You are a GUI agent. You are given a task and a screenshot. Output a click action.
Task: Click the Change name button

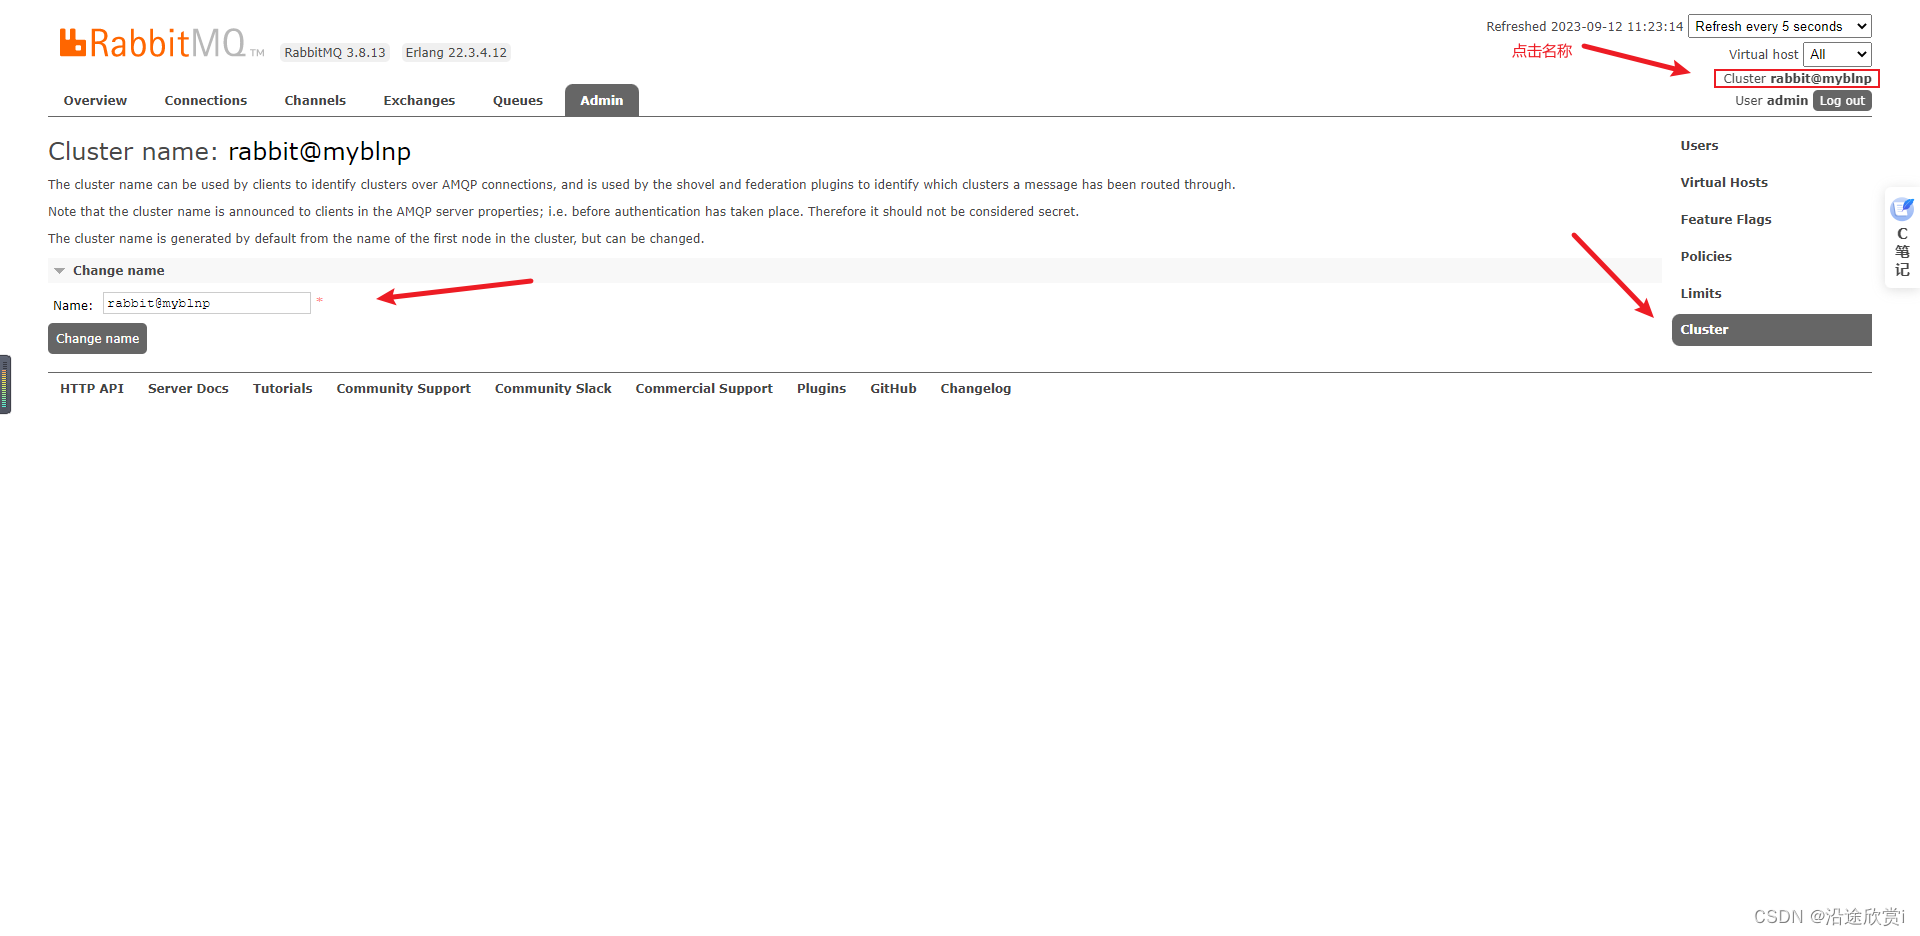97,338
